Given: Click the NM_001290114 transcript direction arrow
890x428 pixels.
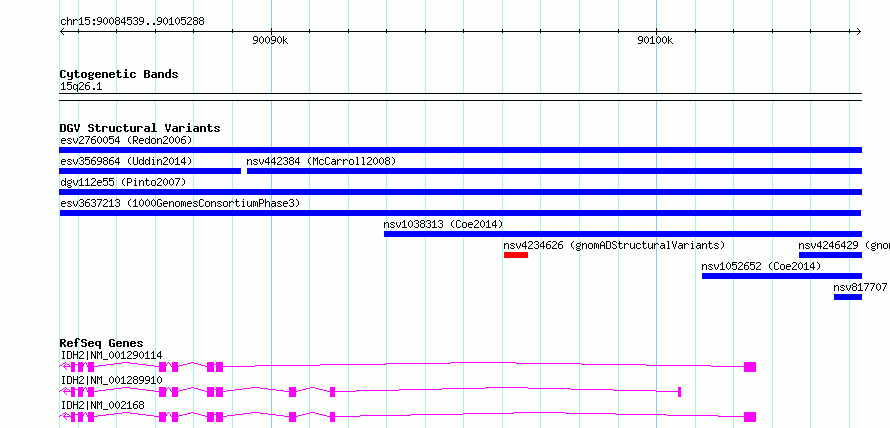Looking at the screenshot, I should pos(64,367).
